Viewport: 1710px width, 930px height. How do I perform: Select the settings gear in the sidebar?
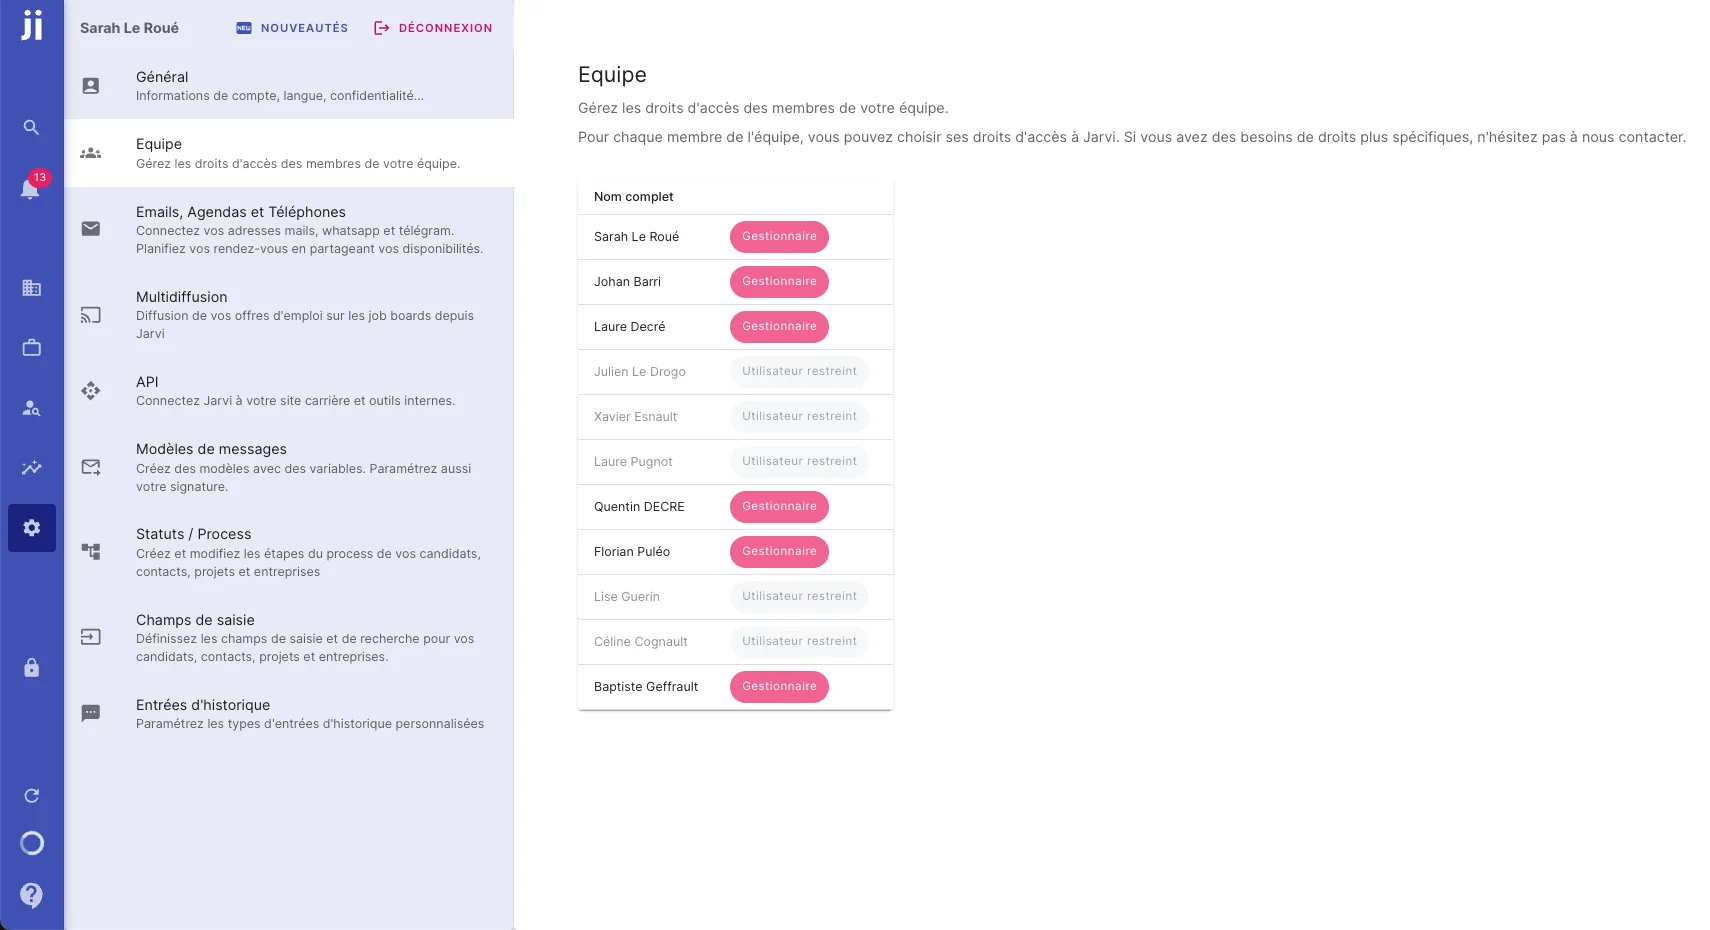31,527
